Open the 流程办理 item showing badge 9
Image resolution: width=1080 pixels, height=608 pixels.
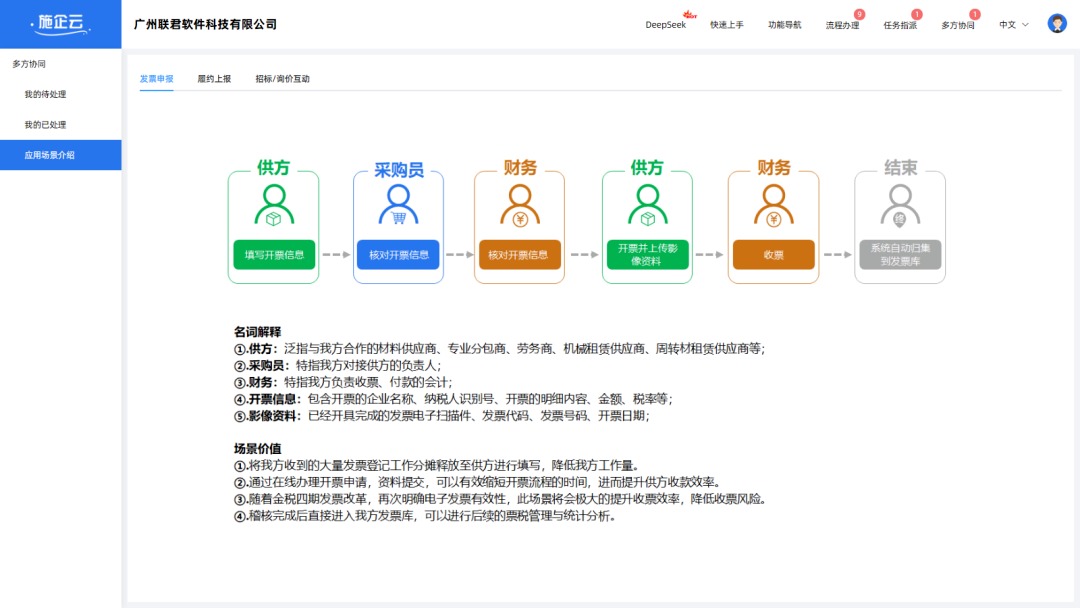click(844, 24)
